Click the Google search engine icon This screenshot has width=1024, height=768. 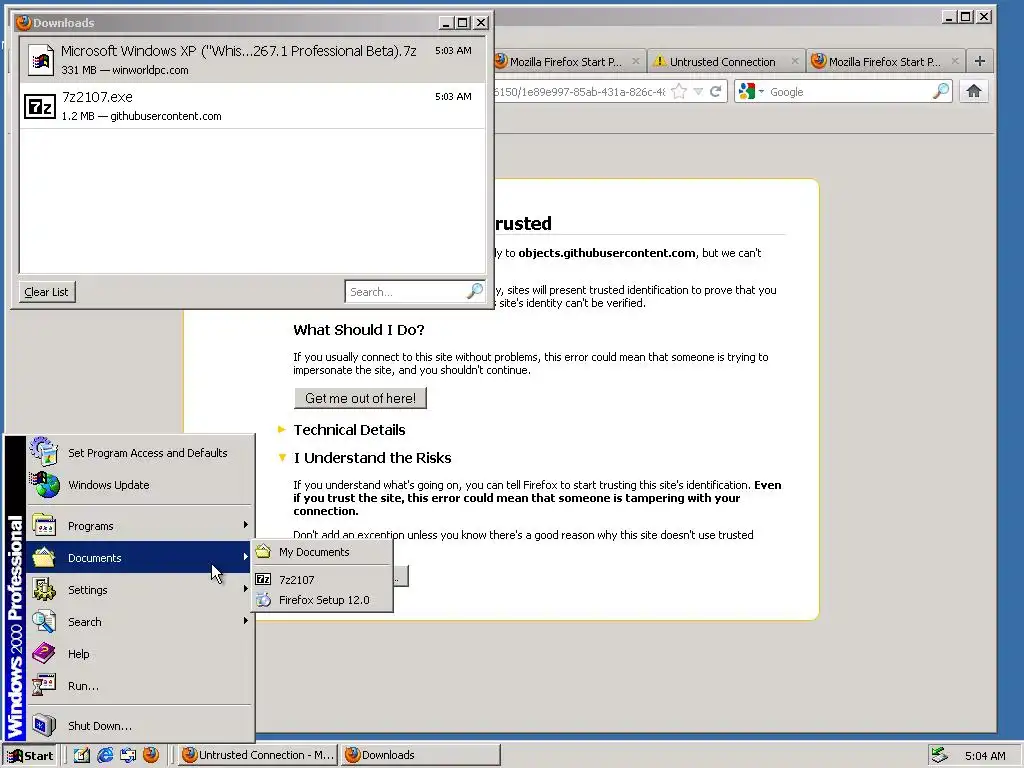(x=746, y=91)
